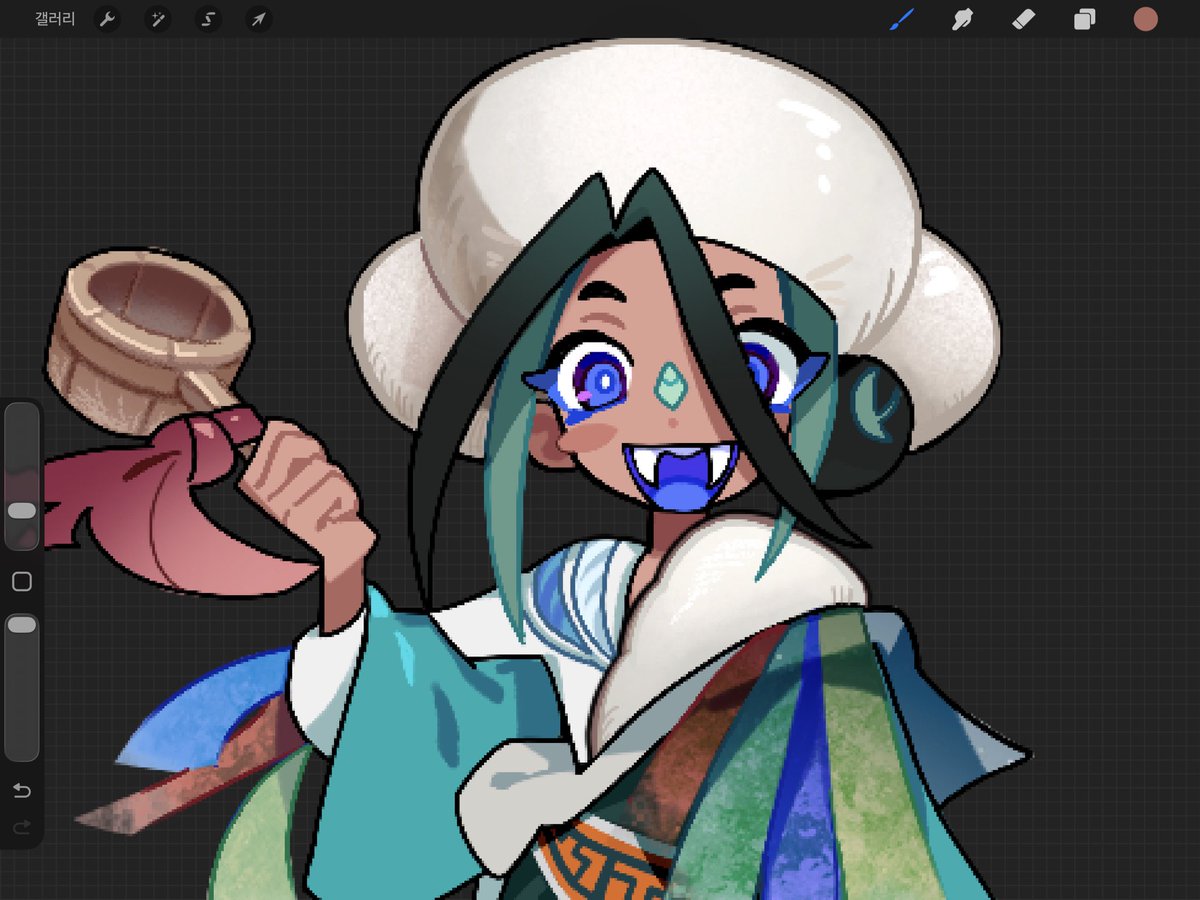This screenshot has width=1200, height=900.
Task: Undo the last stroke with undo arrow
Action: [22, 791]
